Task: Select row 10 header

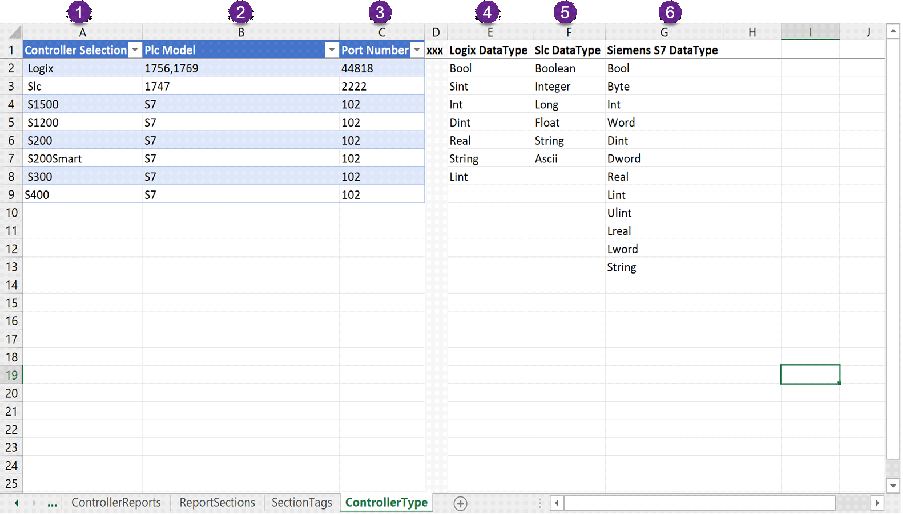Action: coord(11,213)
